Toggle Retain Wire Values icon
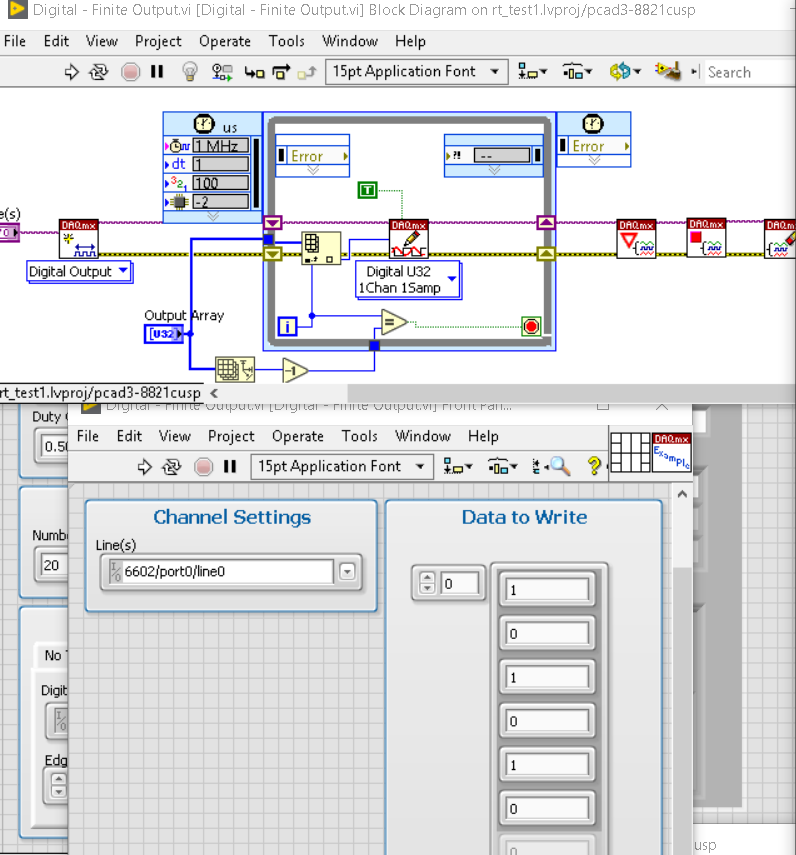Viewport: 796px width, 855px height. pos(222,72)
